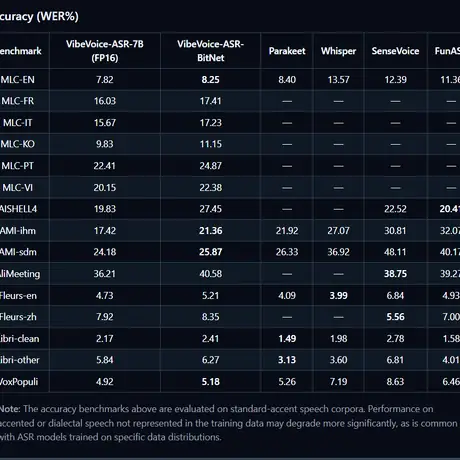Click the 3.13 Parakeet libri-other value

pos(287,360)
